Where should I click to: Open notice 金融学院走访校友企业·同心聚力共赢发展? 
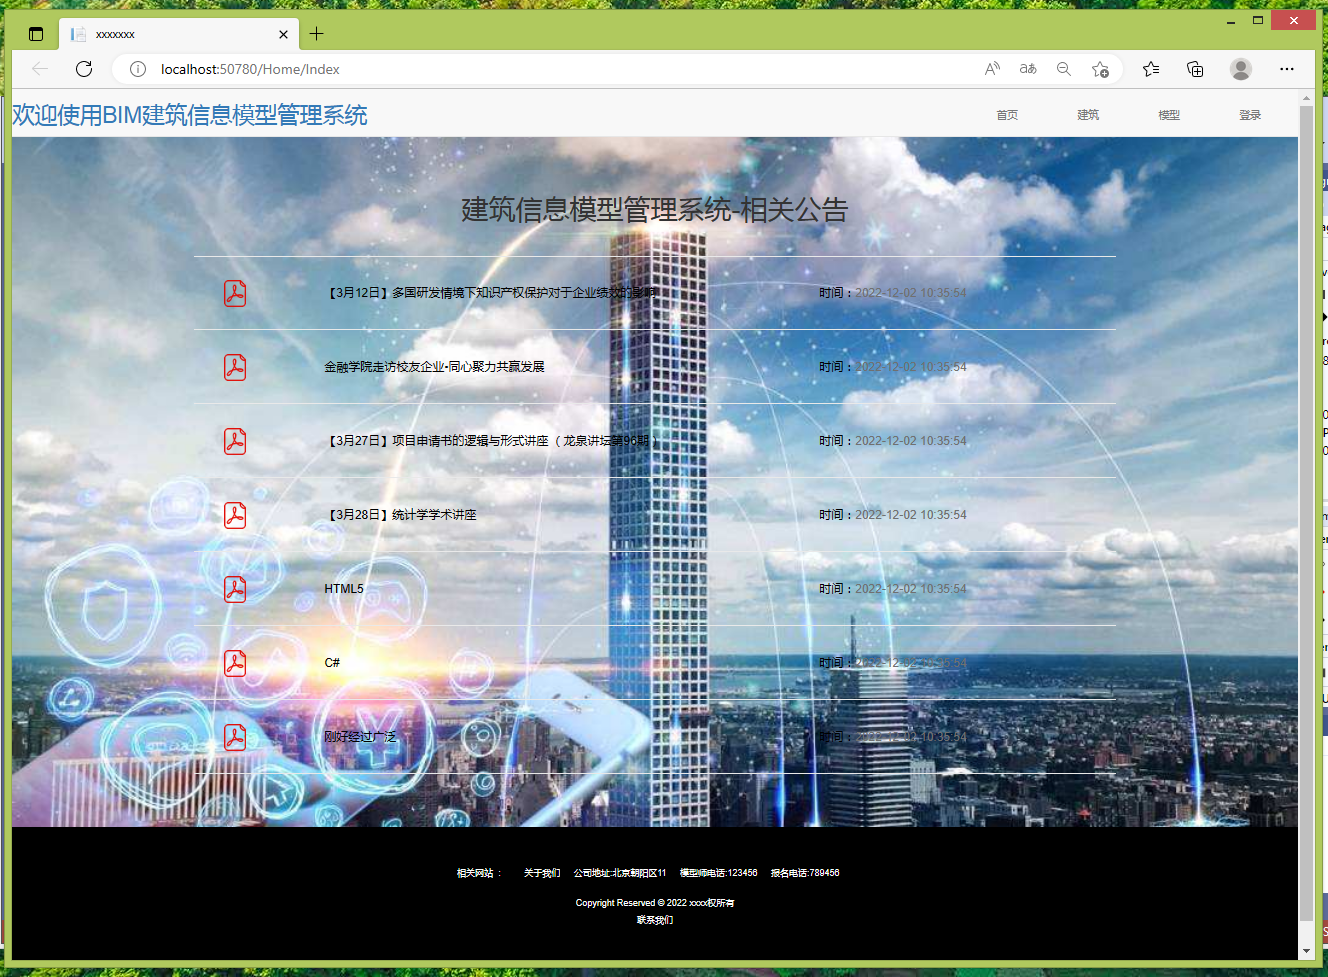(434, 367)
